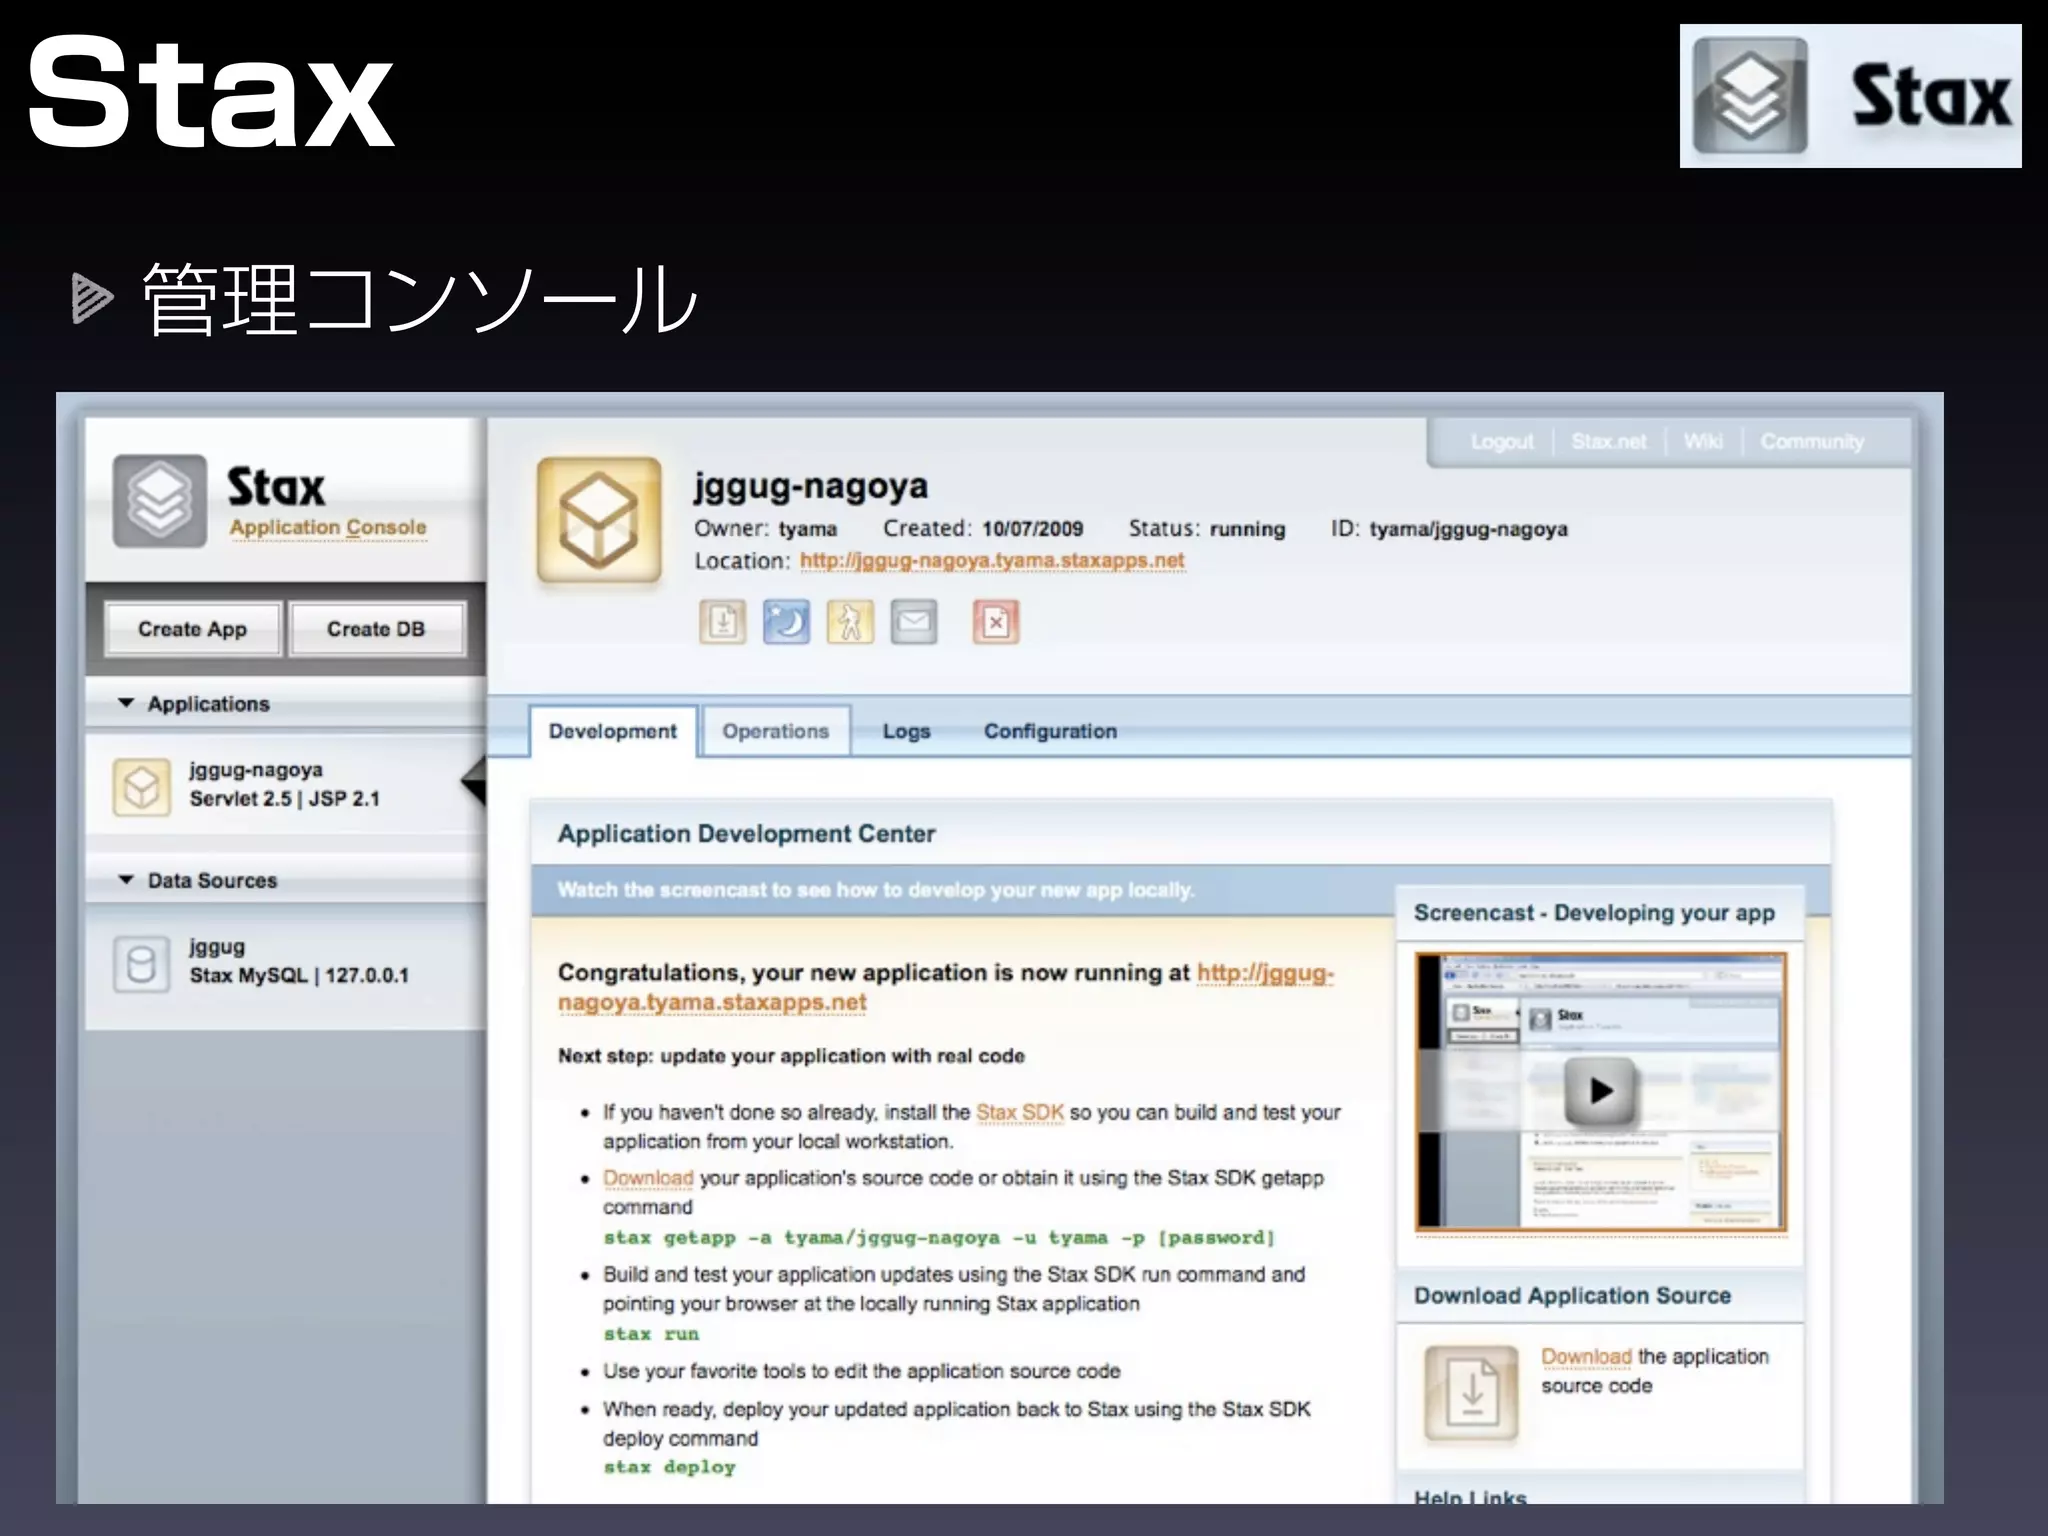Click the red delete application icon
The height and width of the screenshot is (1536, 2048).
(x=996, y=623)
